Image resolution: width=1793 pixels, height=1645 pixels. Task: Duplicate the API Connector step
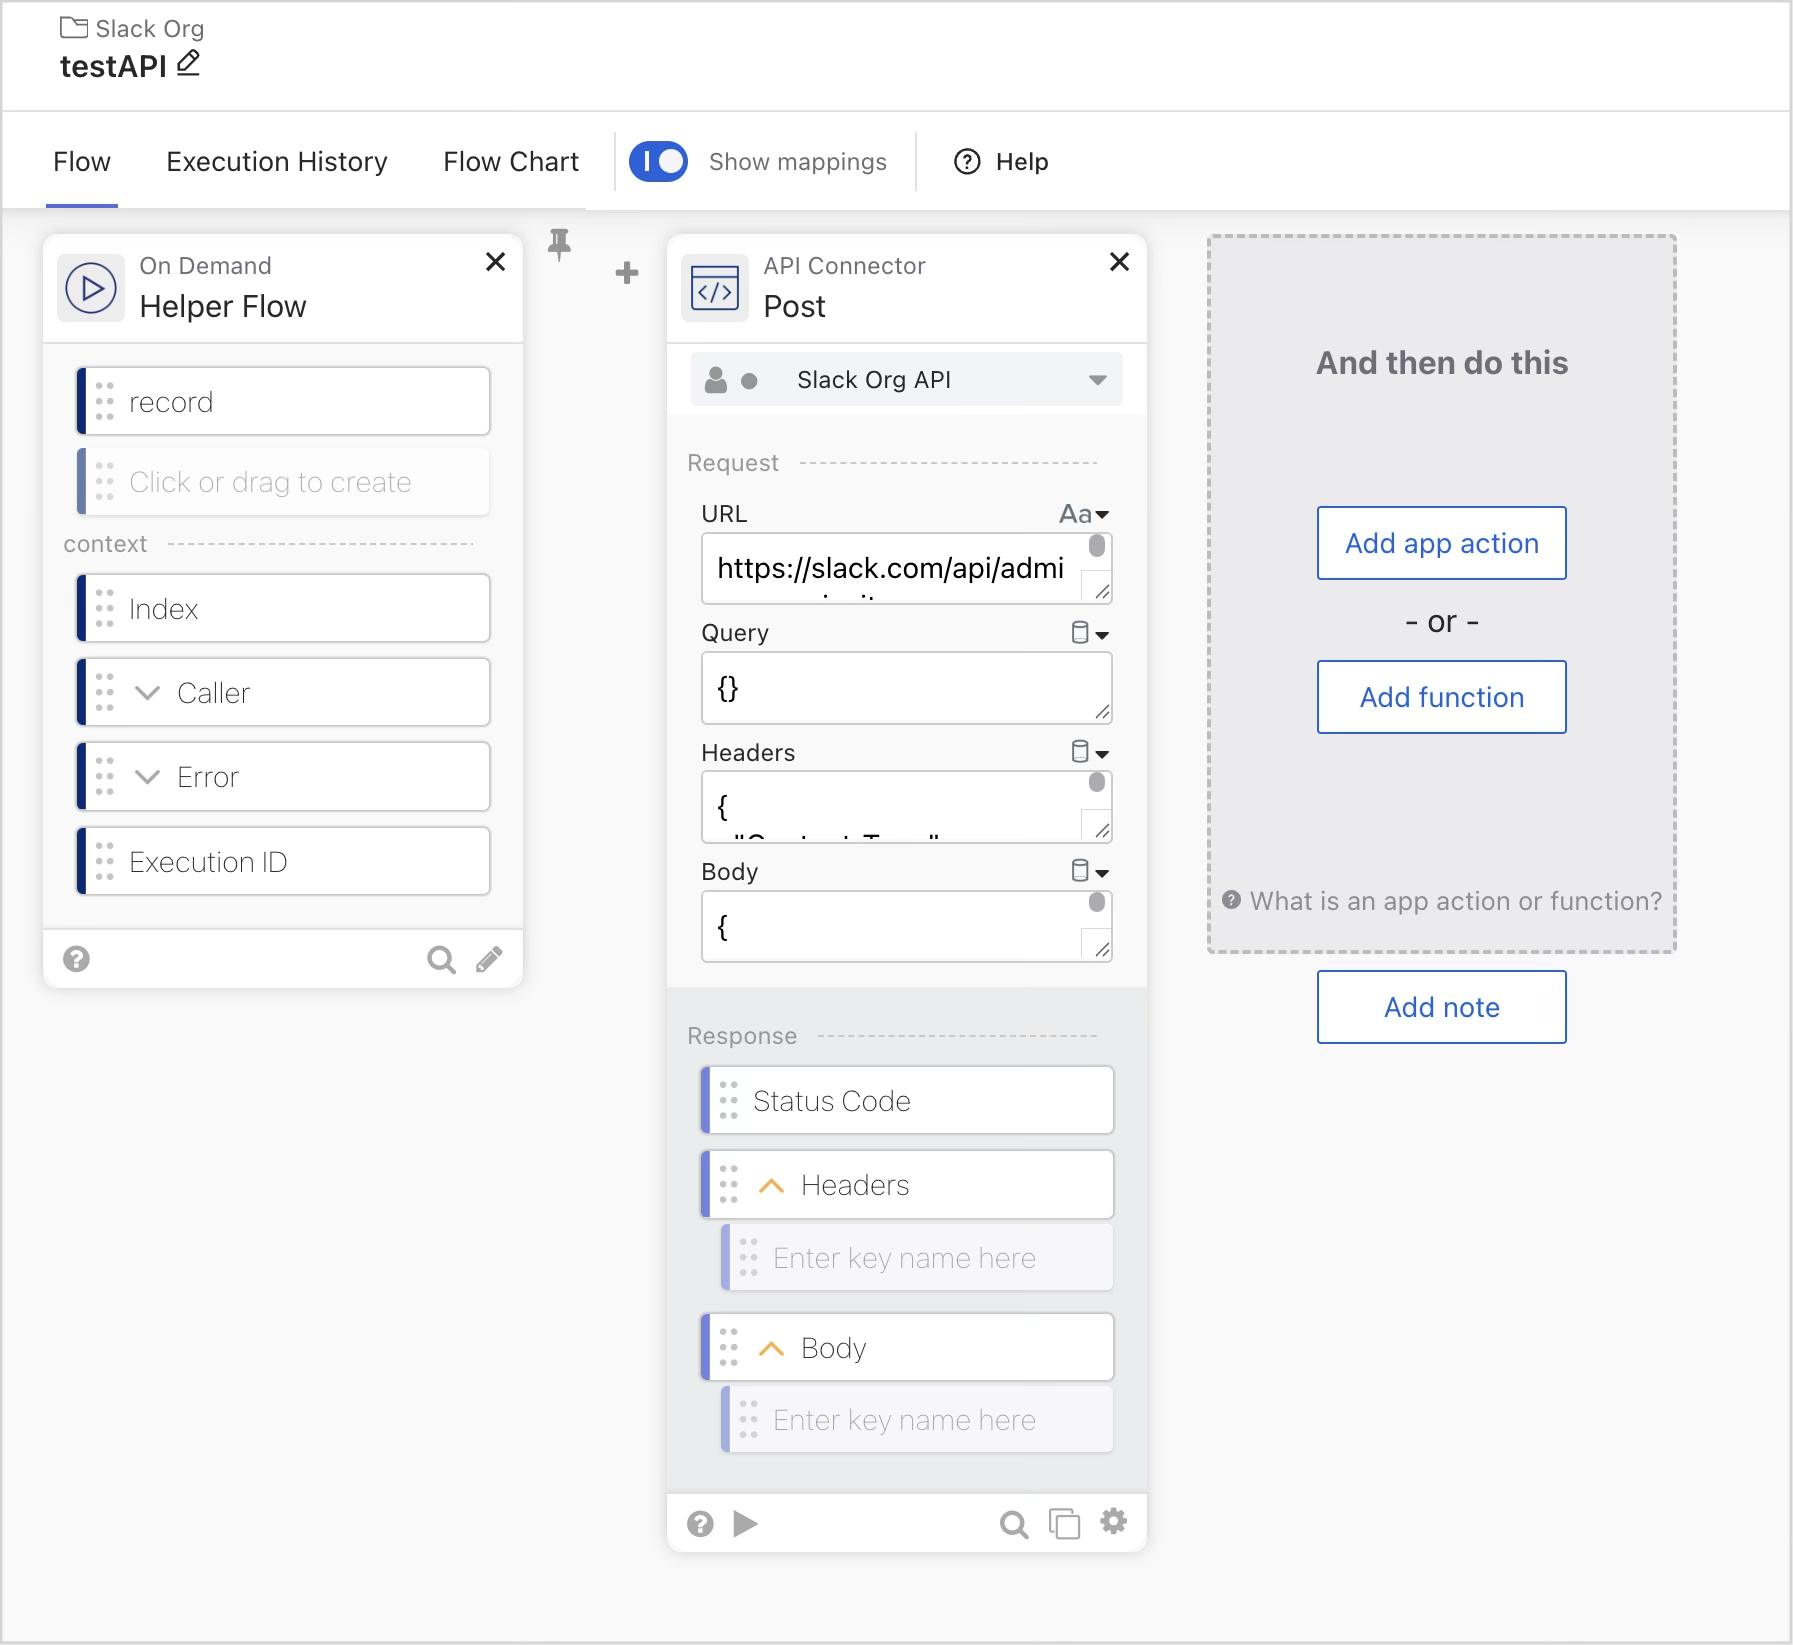click(x=1064, y=1523)
